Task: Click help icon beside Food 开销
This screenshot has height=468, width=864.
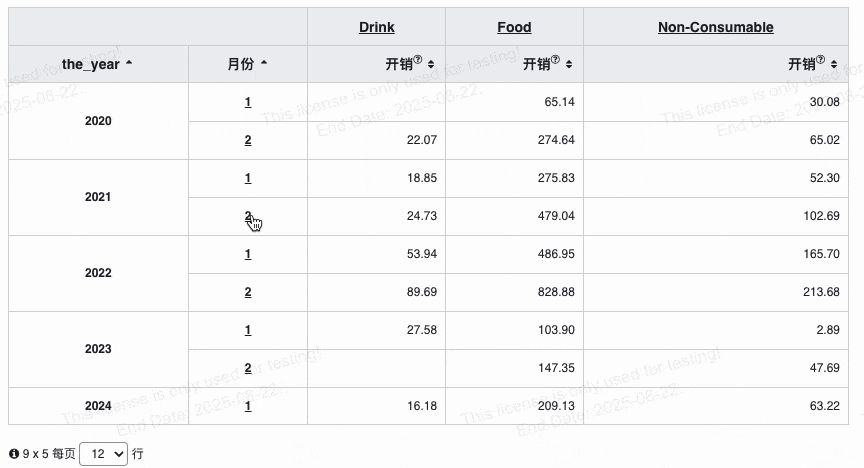Action: click(555, 60)
